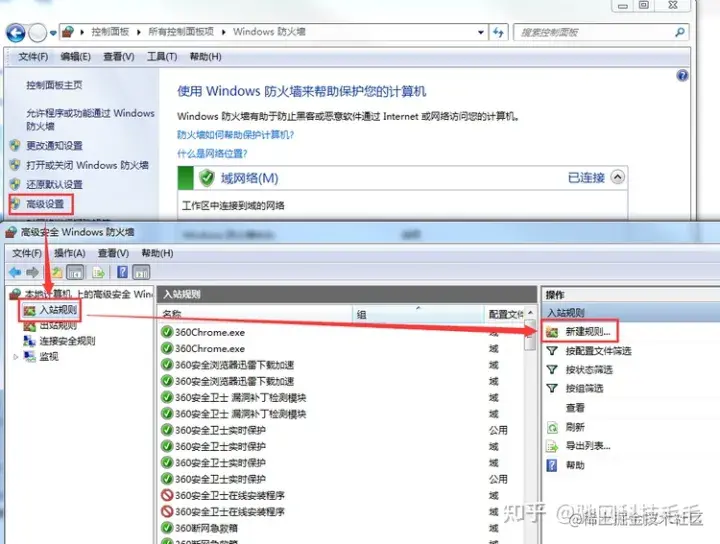This screenshot has width=720, height=544.
Task: Click 还原默认设置 link
Action: click(x=54, y=185)
